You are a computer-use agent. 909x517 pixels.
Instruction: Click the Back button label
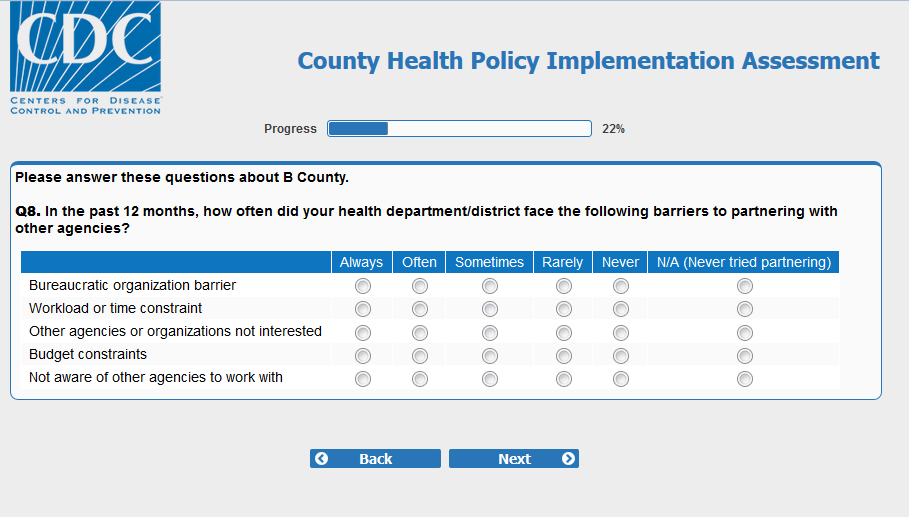coord(376,459)
